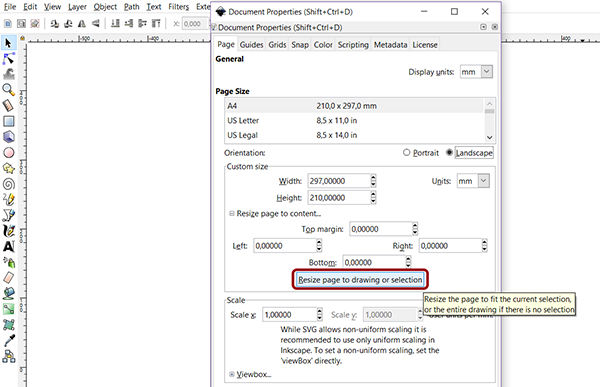Select the Rectangle tool
600x387 pixels.
[8, 121]
